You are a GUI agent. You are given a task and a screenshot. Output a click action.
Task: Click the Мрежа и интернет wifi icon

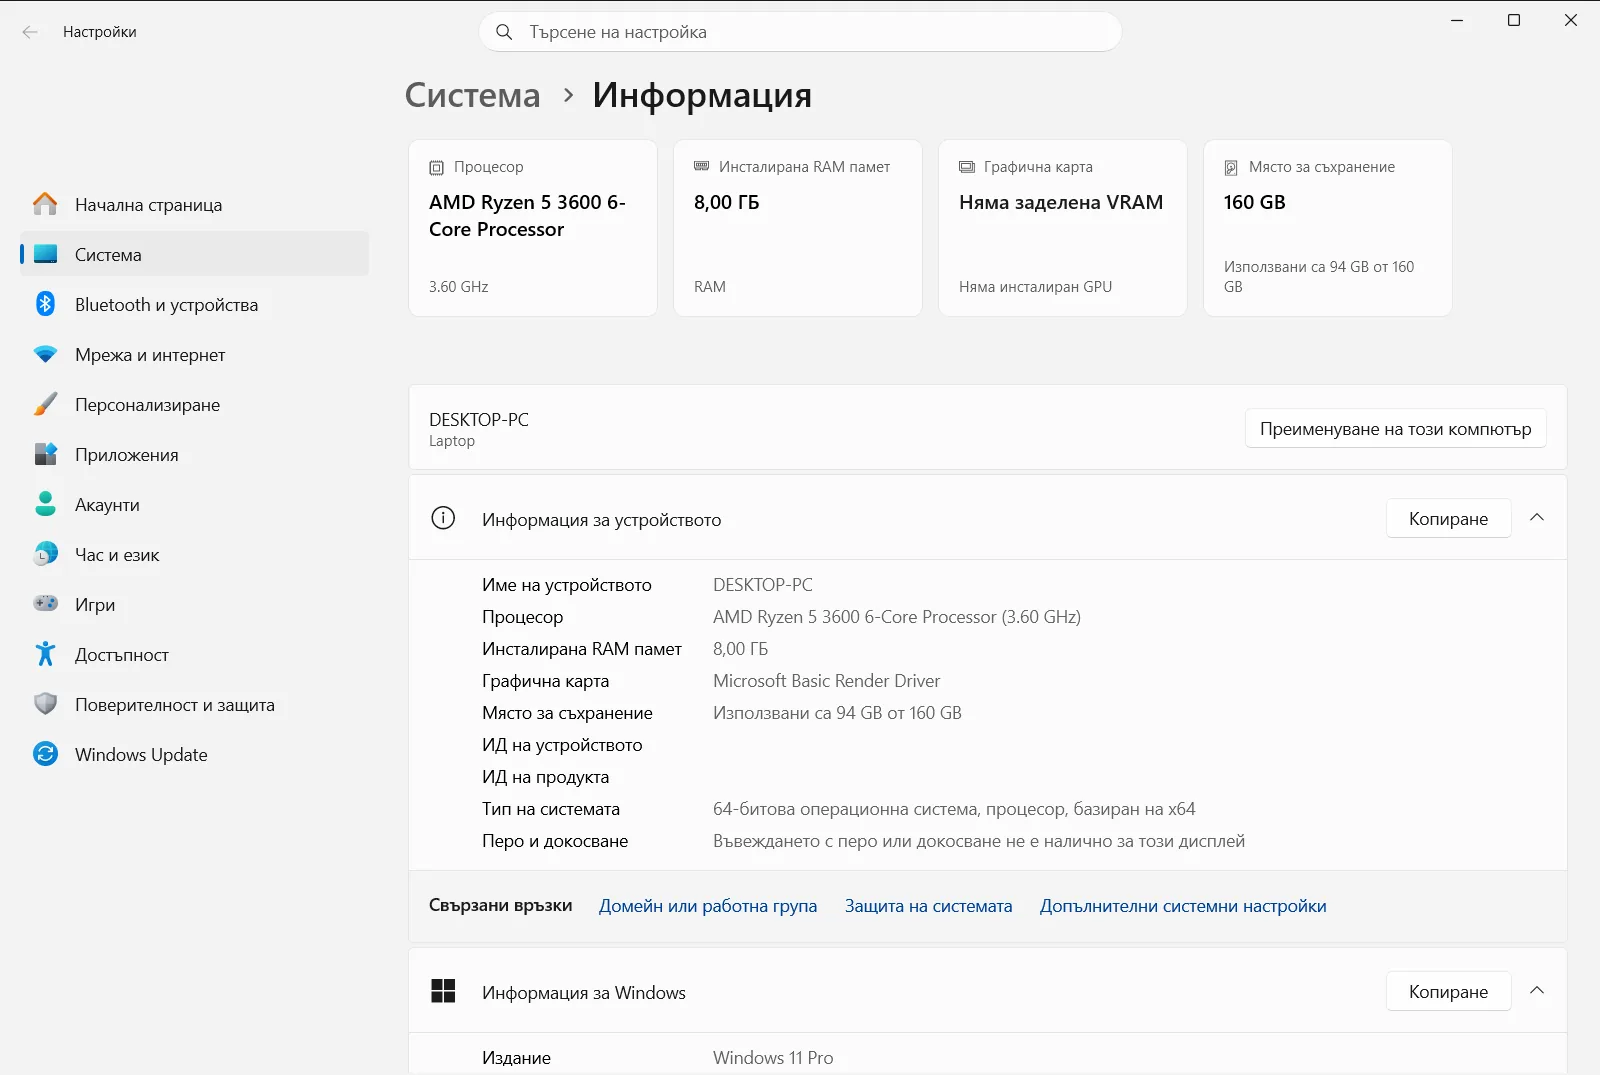pyautogui.click(x=45, y=354)
